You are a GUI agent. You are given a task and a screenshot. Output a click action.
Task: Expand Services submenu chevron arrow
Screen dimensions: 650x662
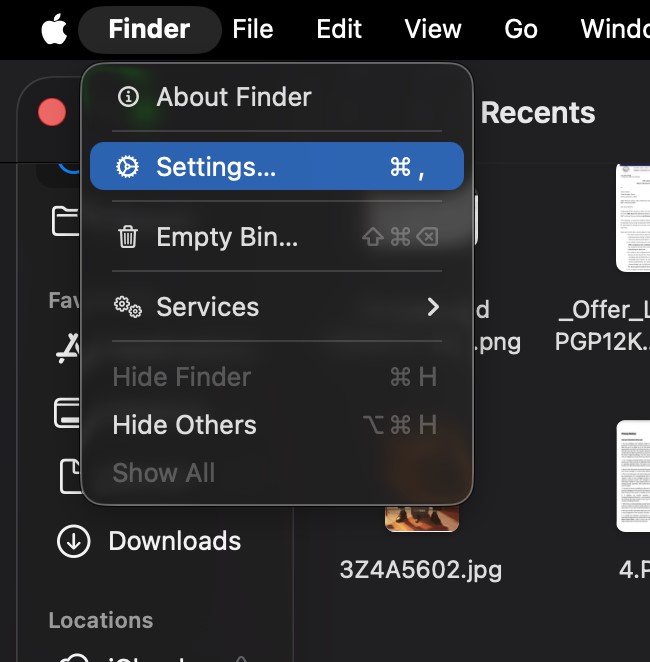(x=433, y=307)
